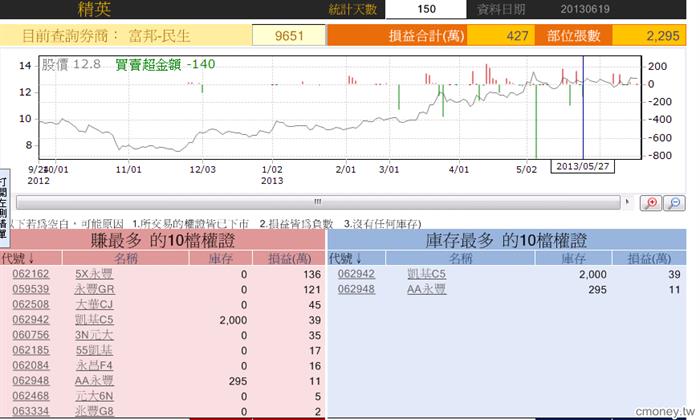The image size is (700, 420).
Task: Open 062948 in the profit table
Action: point(31,381)
